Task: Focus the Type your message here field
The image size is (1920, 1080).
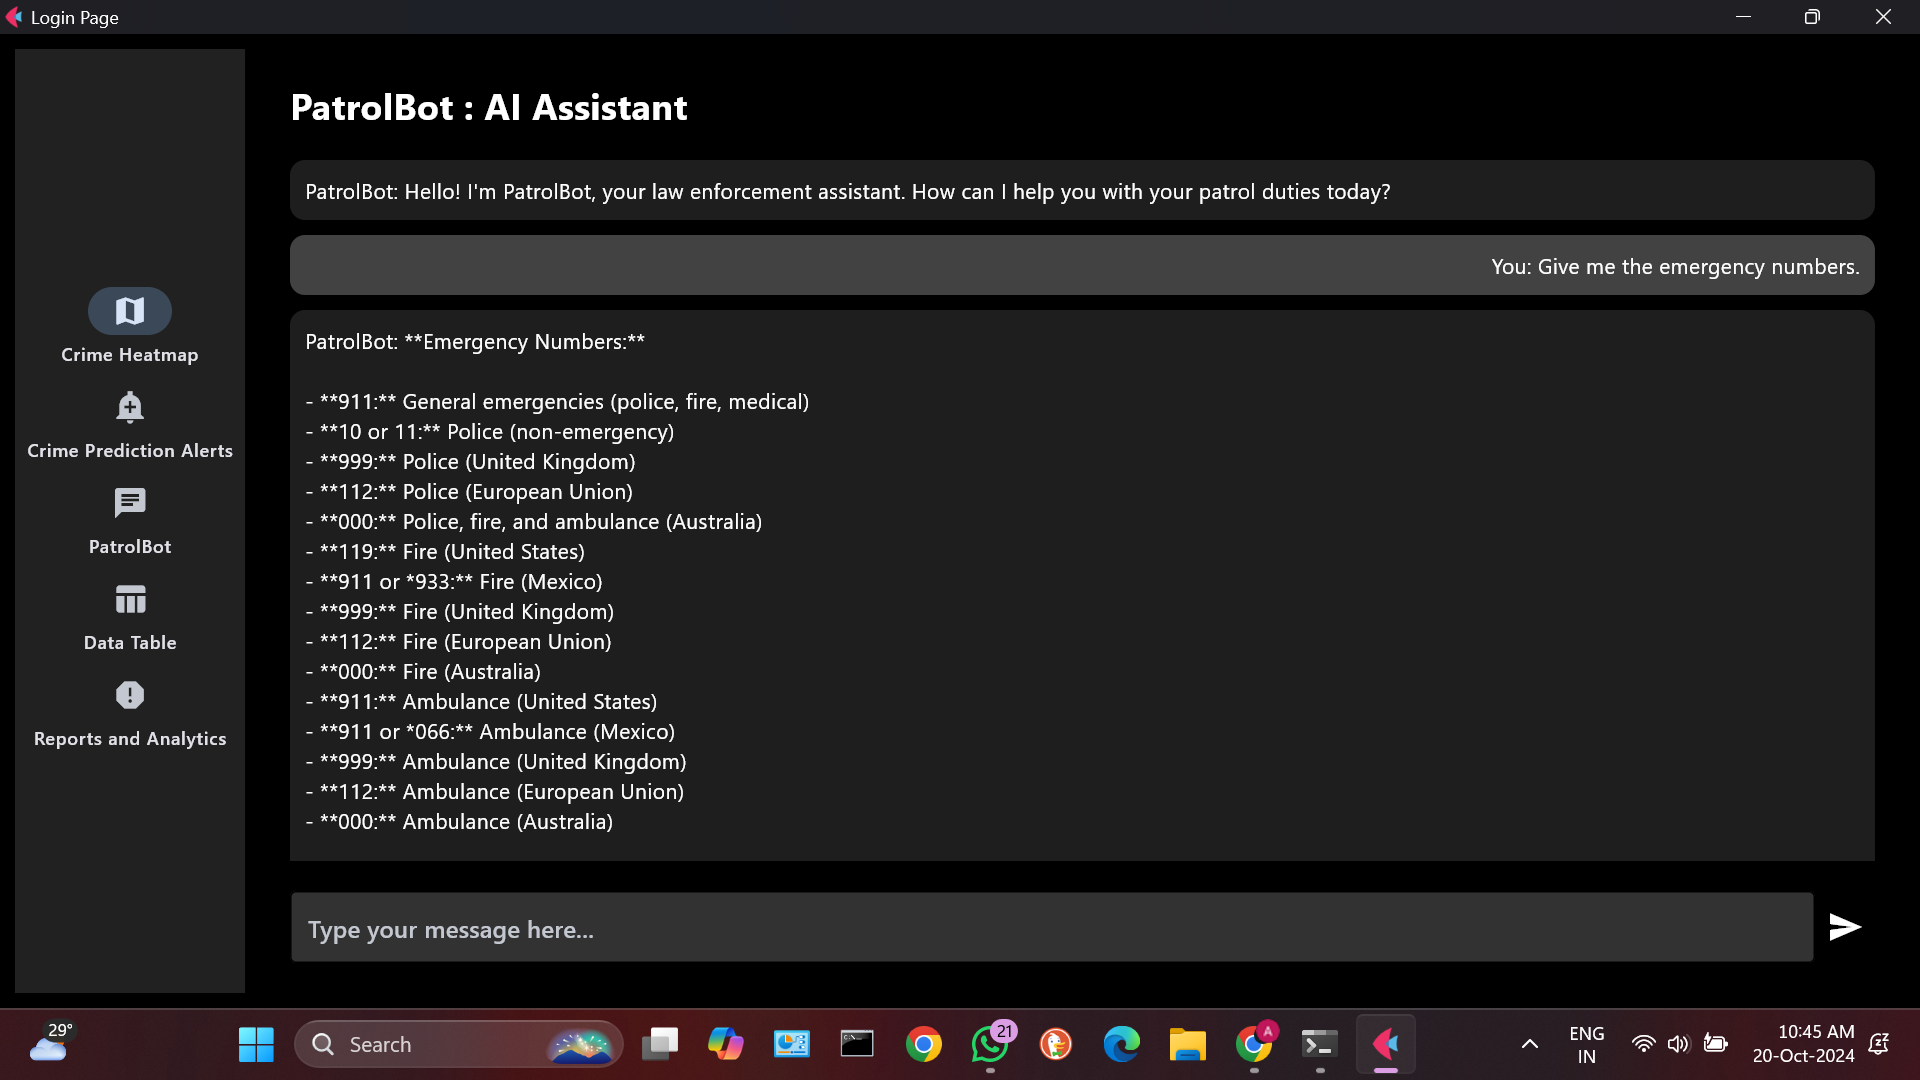Action: tap(1050, 929)
